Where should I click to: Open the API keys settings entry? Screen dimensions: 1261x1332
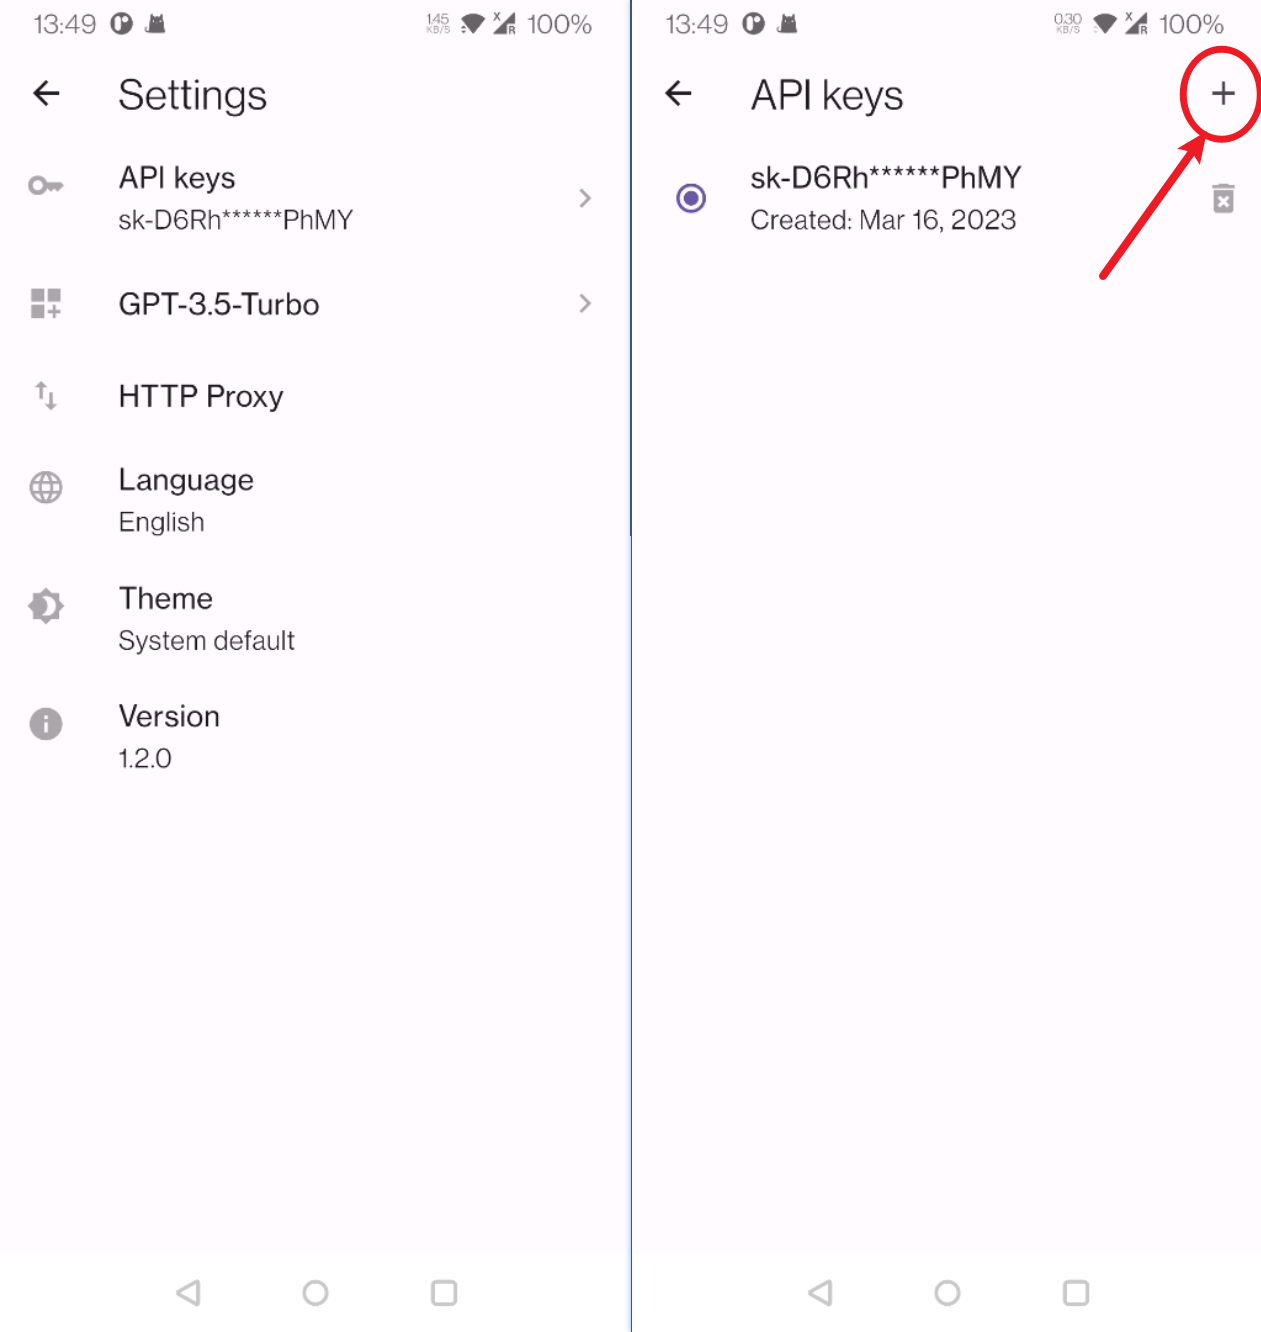315,198
